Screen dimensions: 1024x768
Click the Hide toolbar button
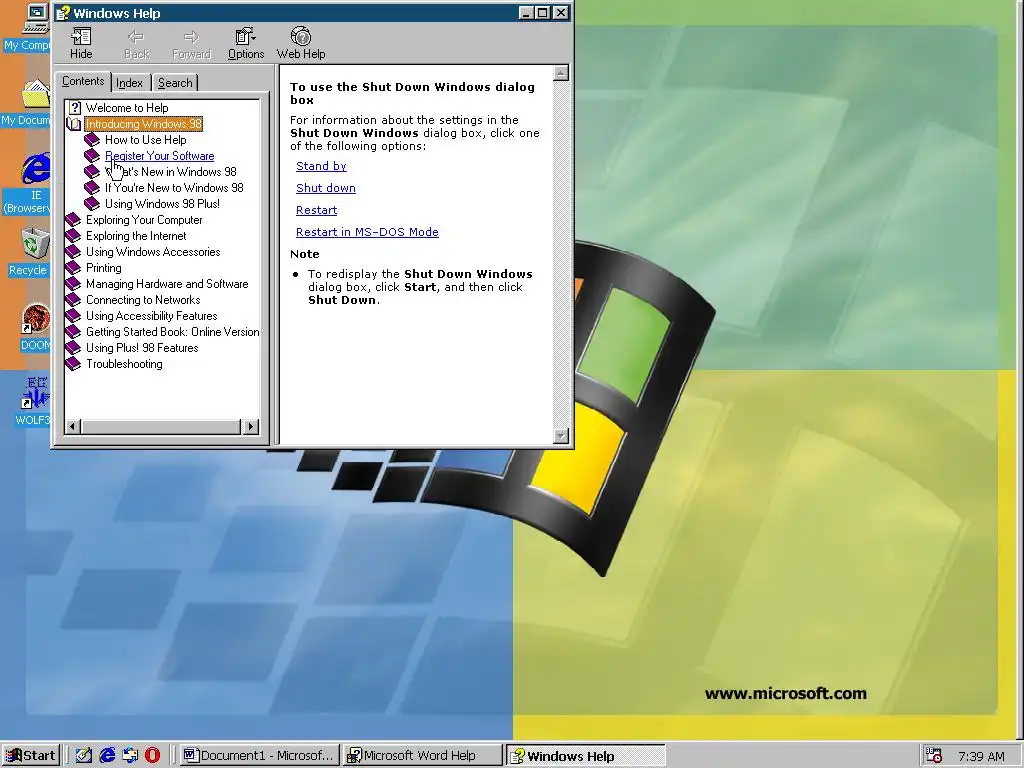(x=81, y=44)
